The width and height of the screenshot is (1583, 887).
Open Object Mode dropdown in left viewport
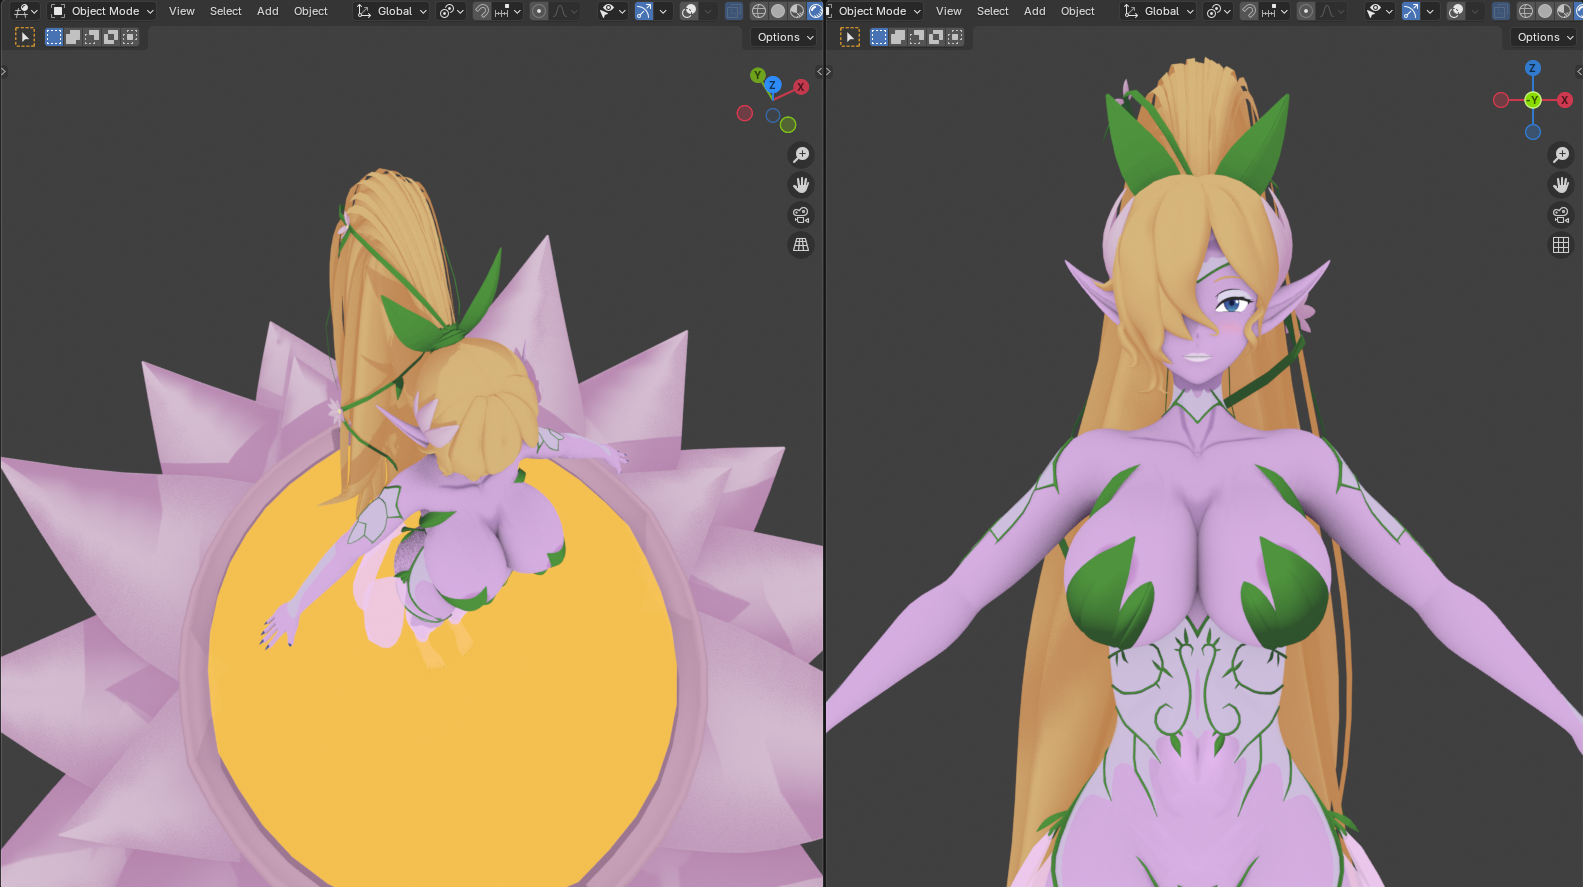(102, 11)
